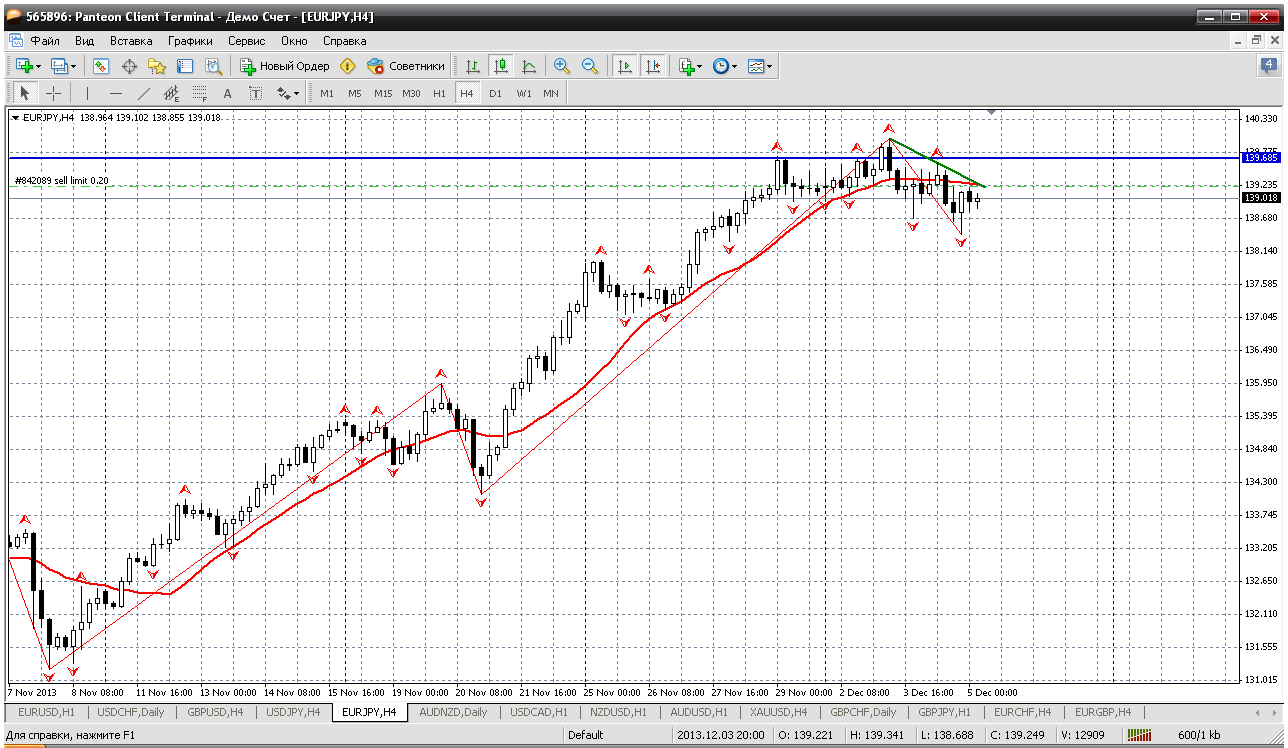Toggle the Chart Shift button
The image size is (1288, 748).
point(653,66)
